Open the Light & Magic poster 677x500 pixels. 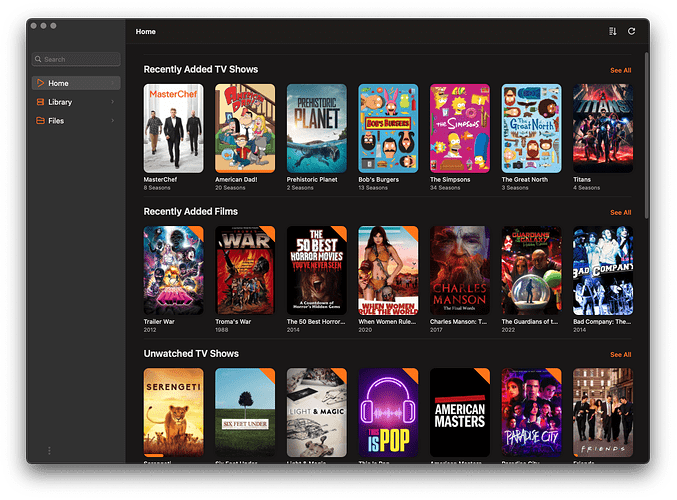pos(316,412)
